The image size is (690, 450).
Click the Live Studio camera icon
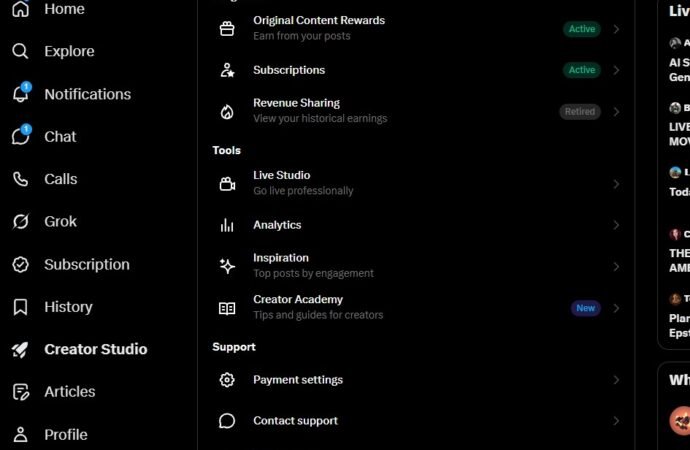227,184
